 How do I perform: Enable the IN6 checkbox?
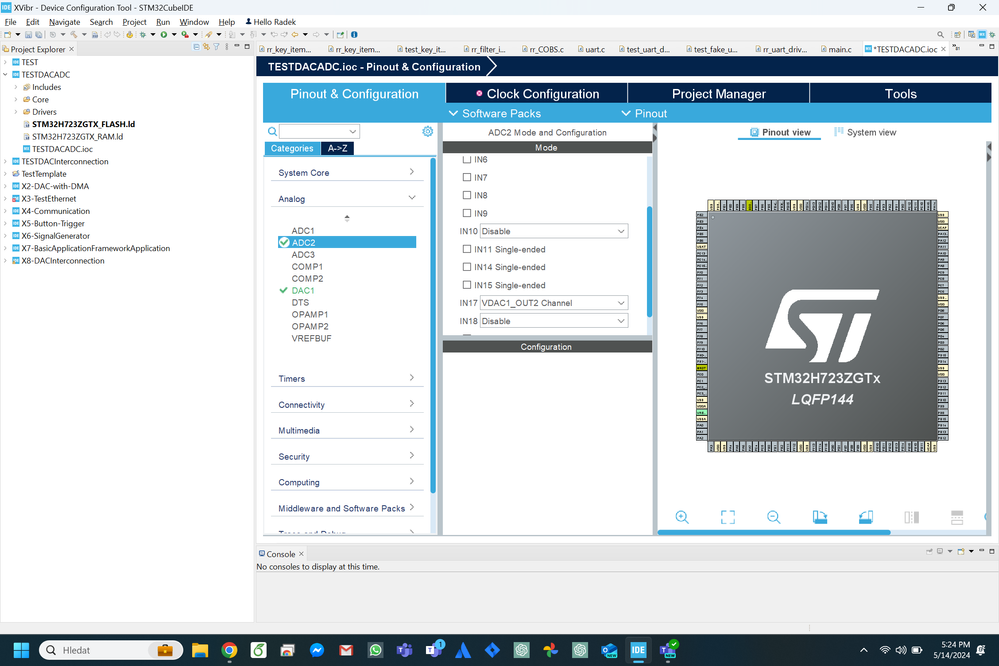[x=467, y=159]
